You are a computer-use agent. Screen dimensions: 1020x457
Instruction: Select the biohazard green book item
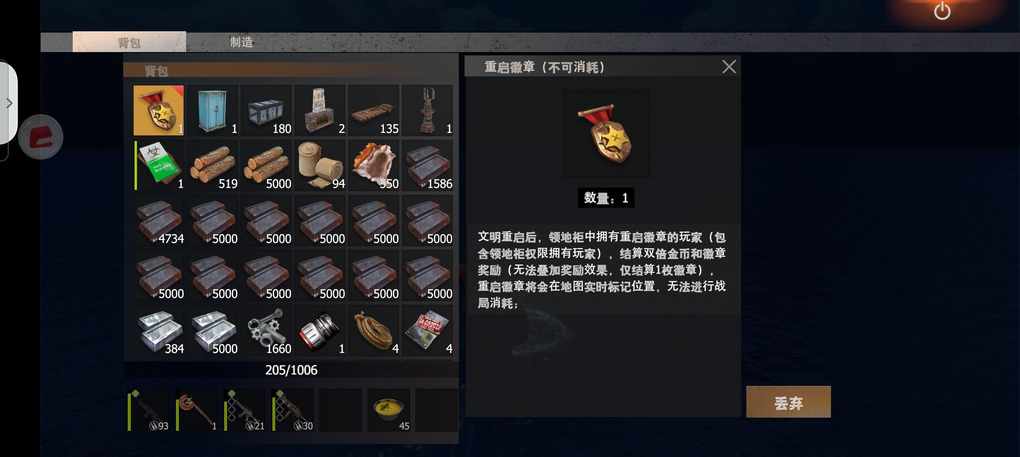click(x=159, y=164)
